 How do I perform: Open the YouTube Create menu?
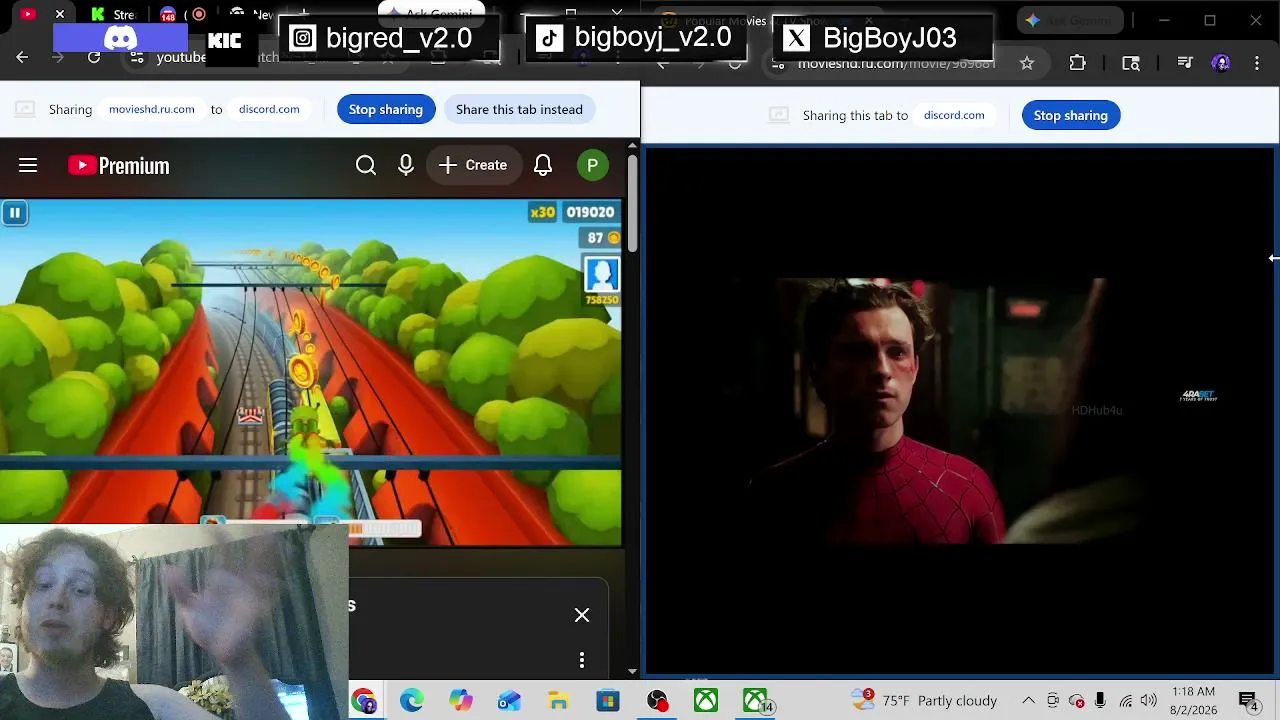(473, 165)
